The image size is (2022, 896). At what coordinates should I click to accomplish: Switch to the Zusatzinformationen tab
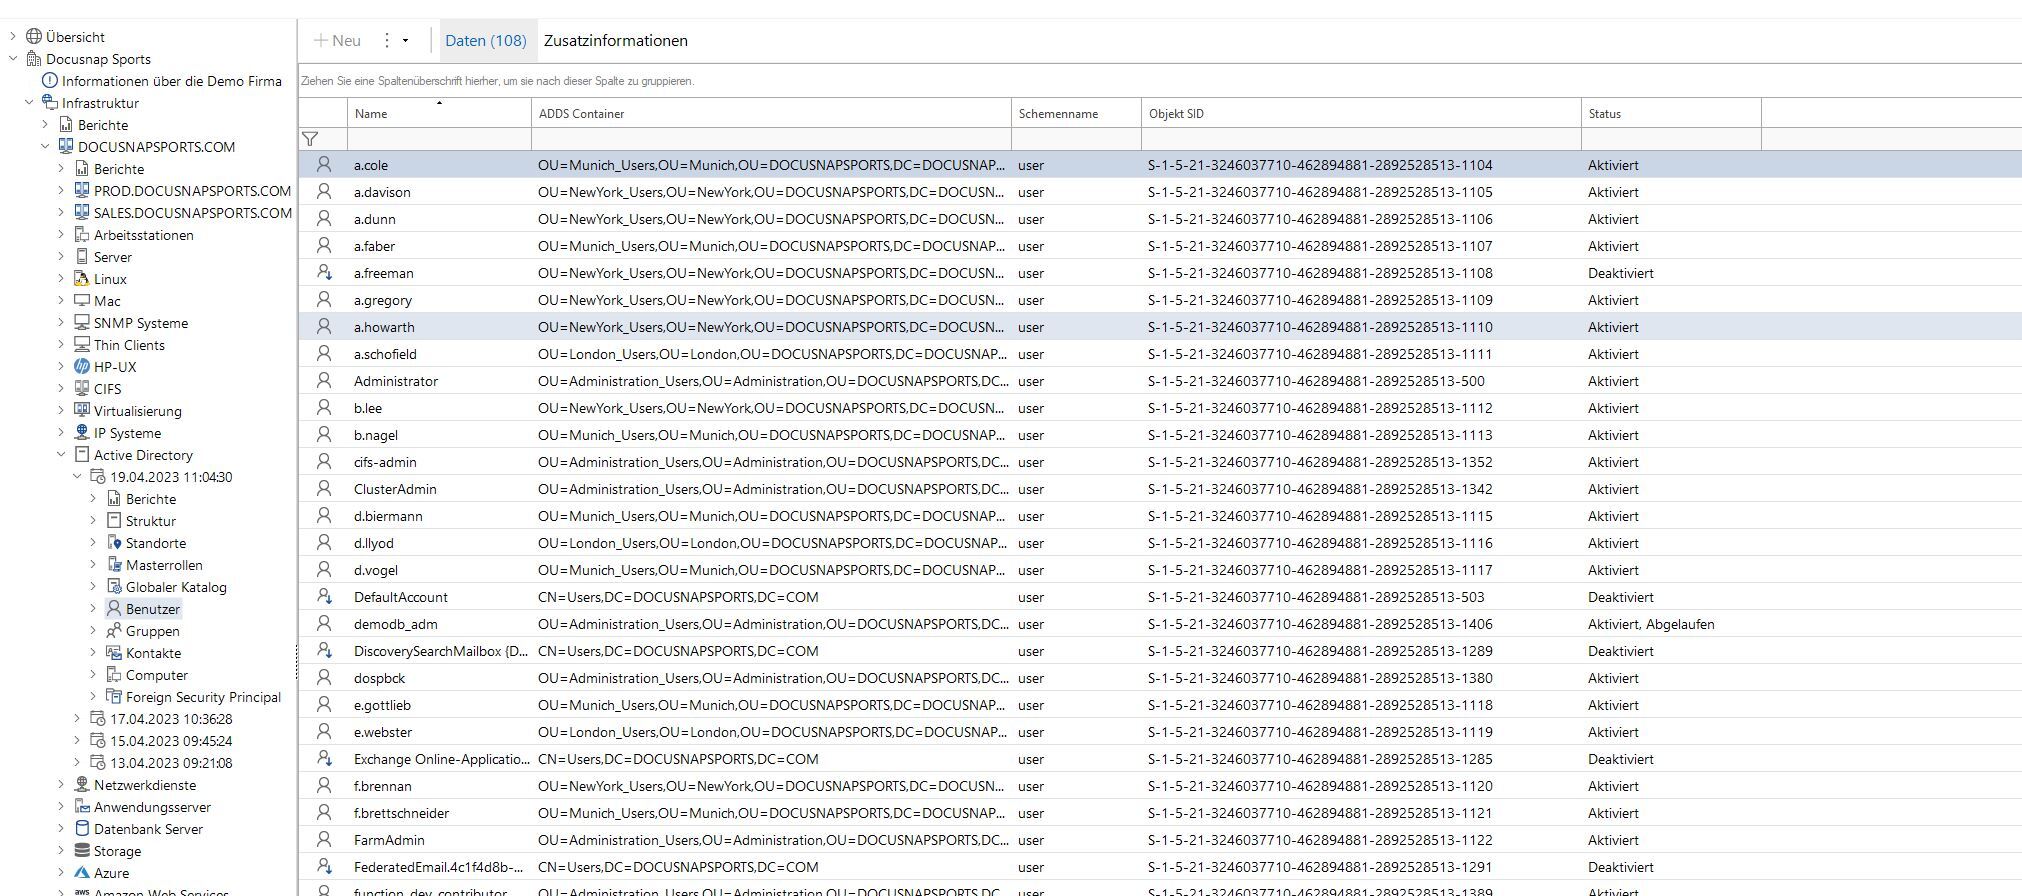615,41
